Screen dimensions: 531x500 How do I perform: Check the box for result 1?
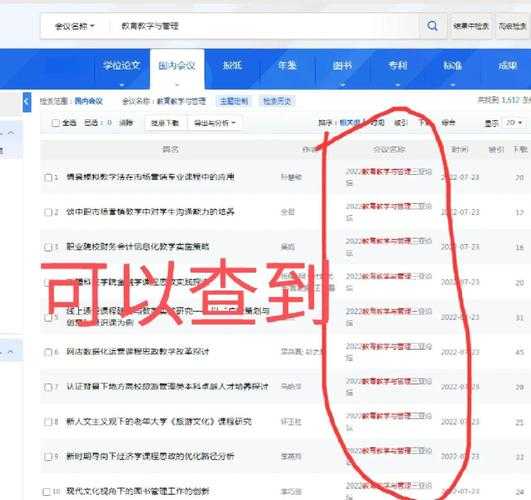pos(48,178)
